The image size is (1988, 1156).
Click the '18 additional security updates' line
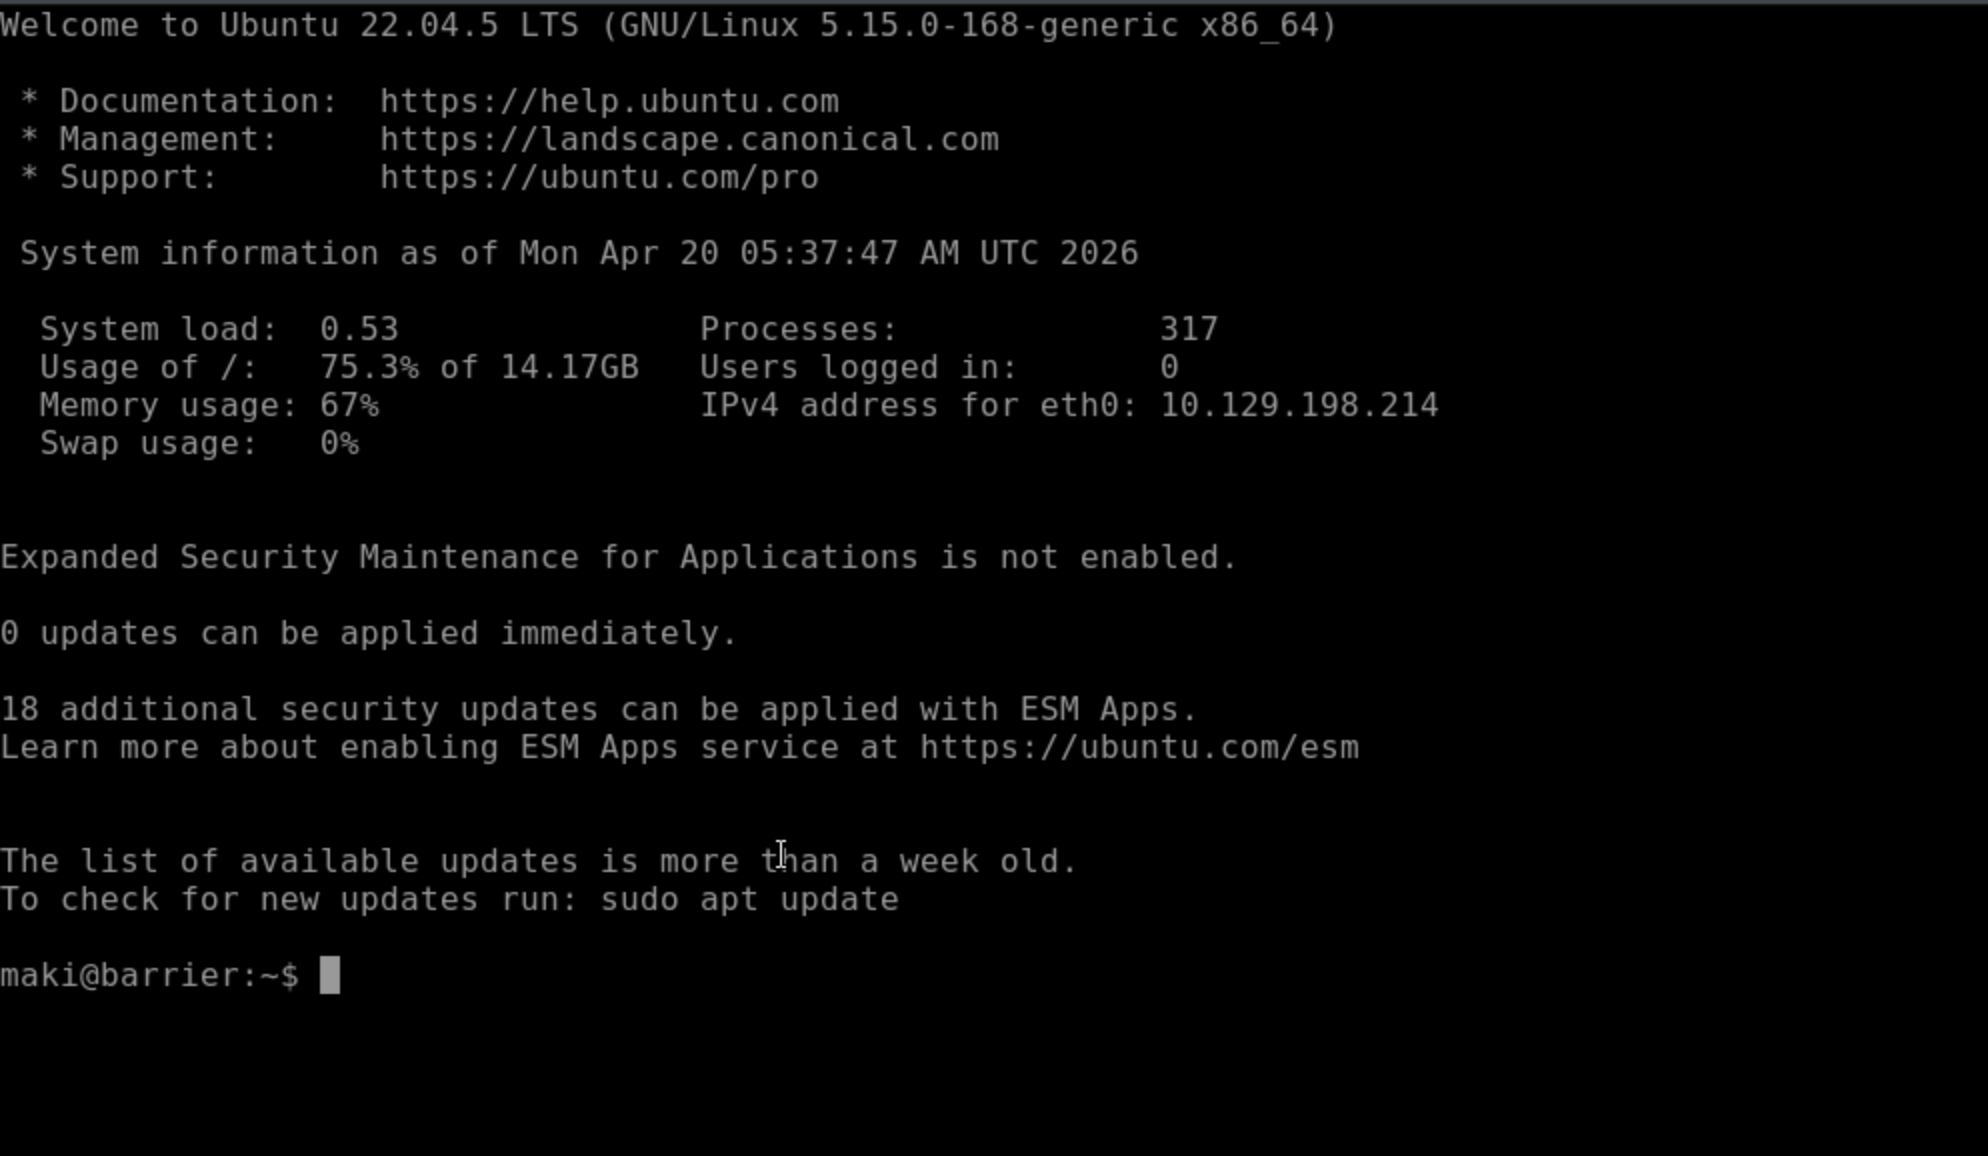coord(598,709)
